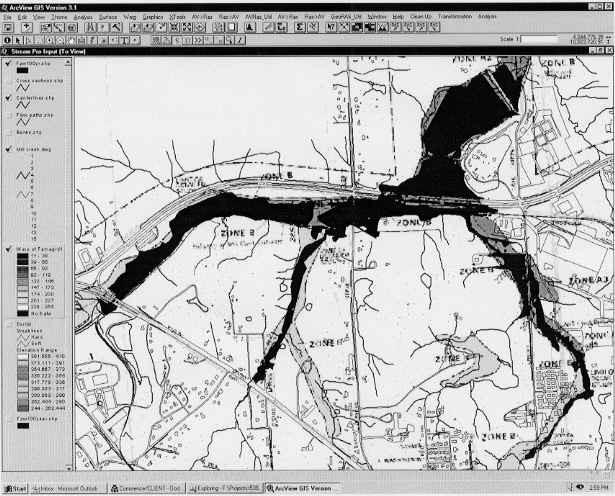Click the ArcView GIS Version taskbar item

297,488
